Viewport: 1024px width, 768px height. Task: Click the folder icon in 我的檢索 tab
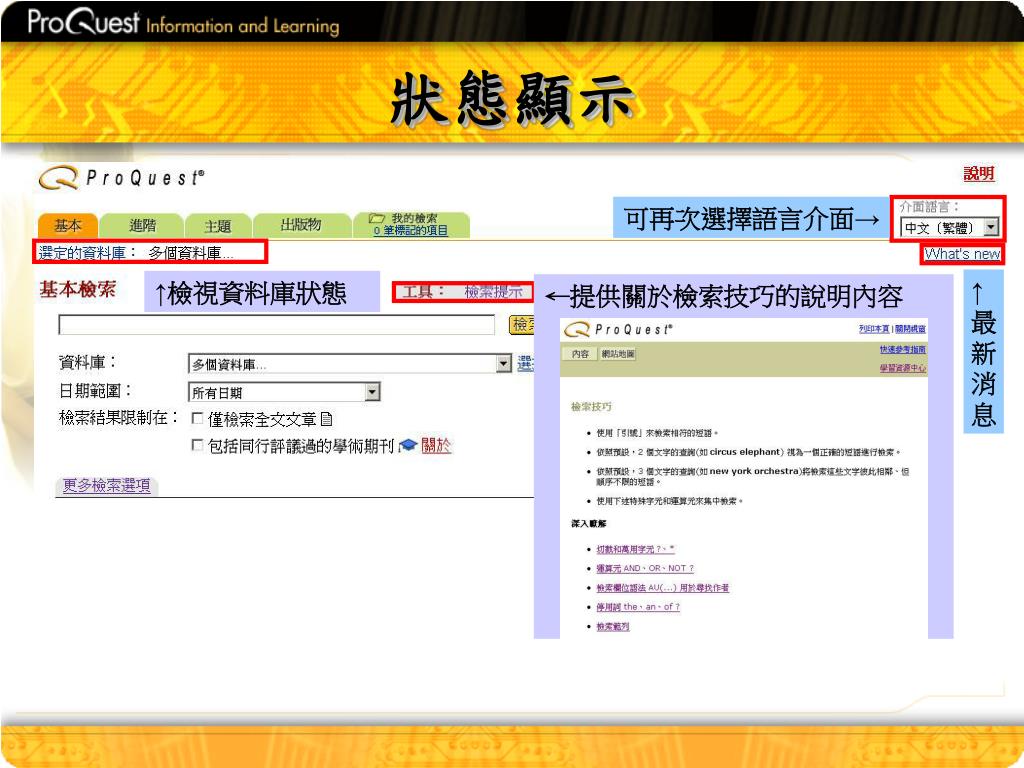pyautogui.click(x=376, y=218)
